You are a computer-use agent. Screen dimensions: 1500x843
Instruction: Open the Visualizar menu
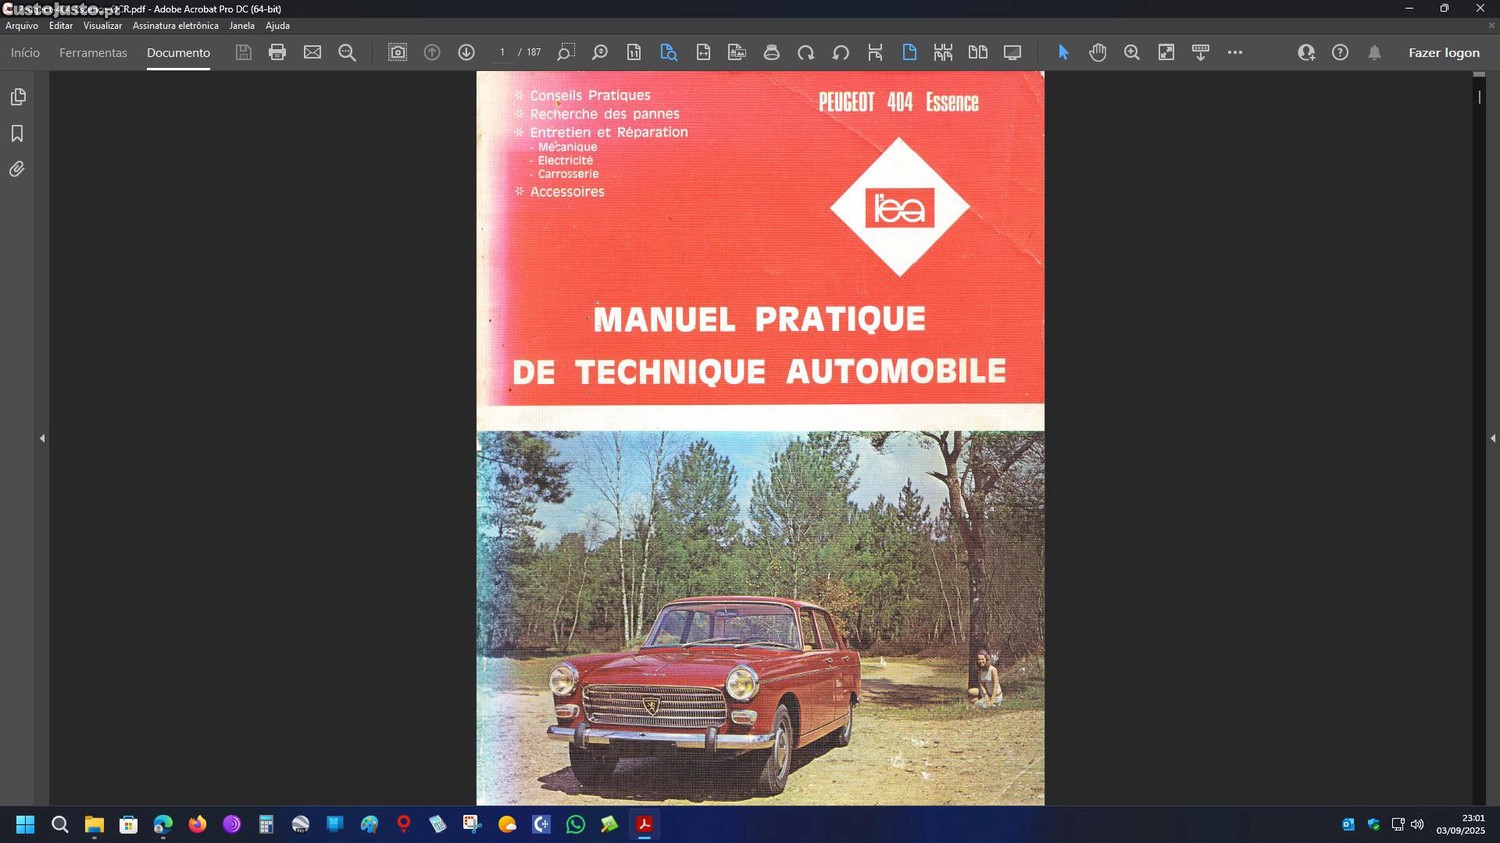click(102, 26)
